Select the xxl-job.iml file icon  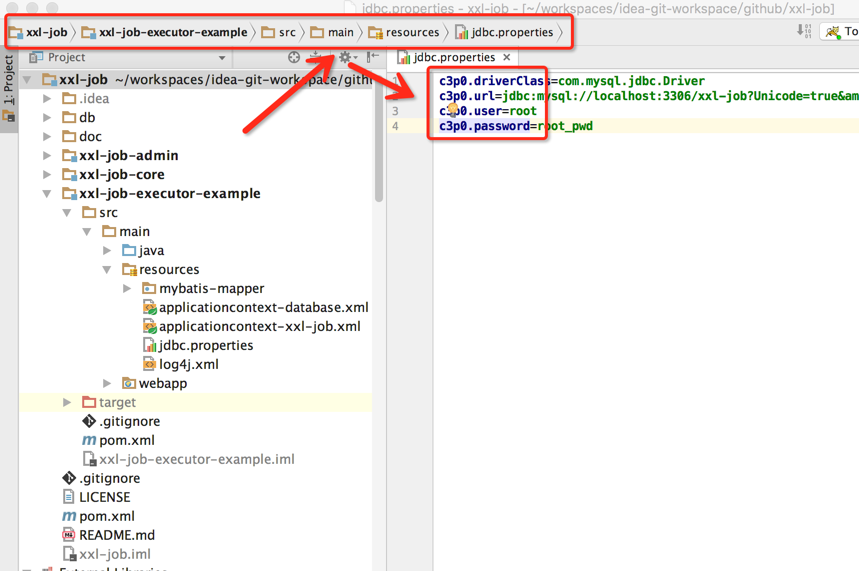69,554
